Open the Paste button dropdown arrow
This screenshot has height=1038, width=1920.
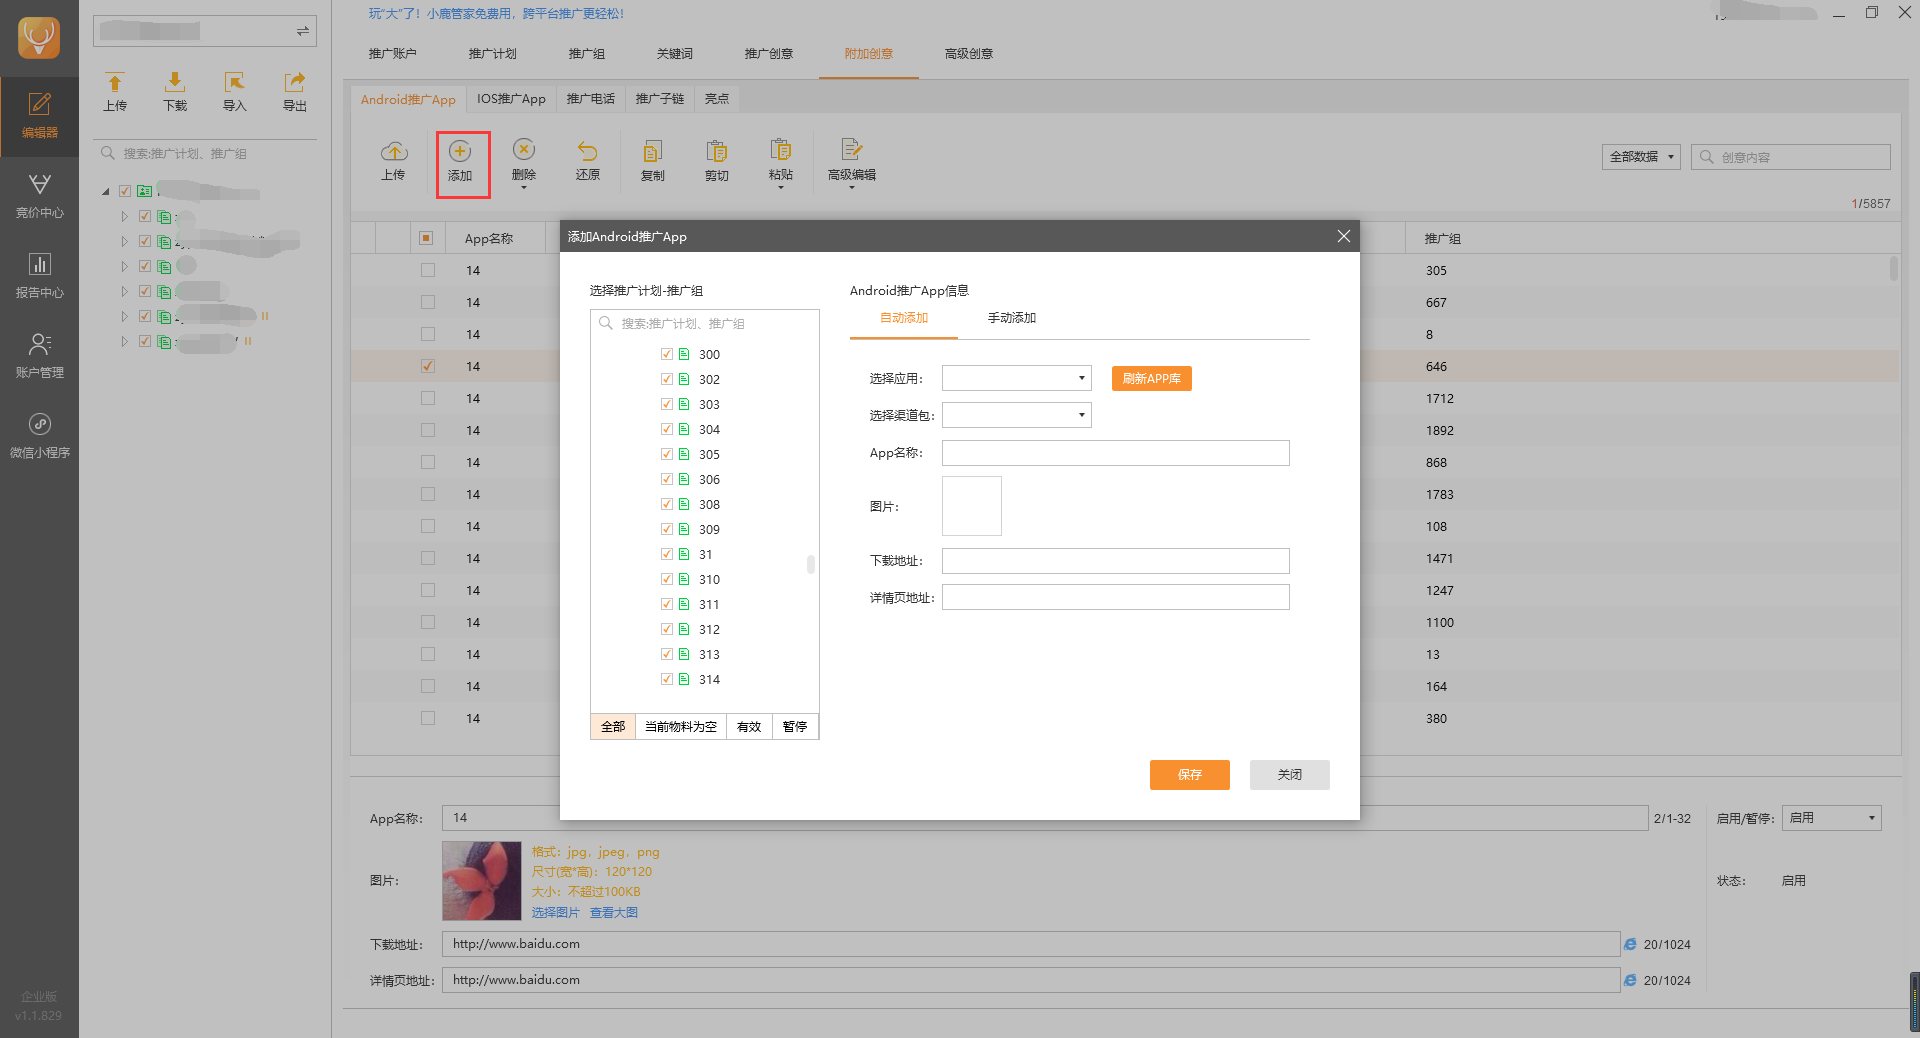(781, 188)
